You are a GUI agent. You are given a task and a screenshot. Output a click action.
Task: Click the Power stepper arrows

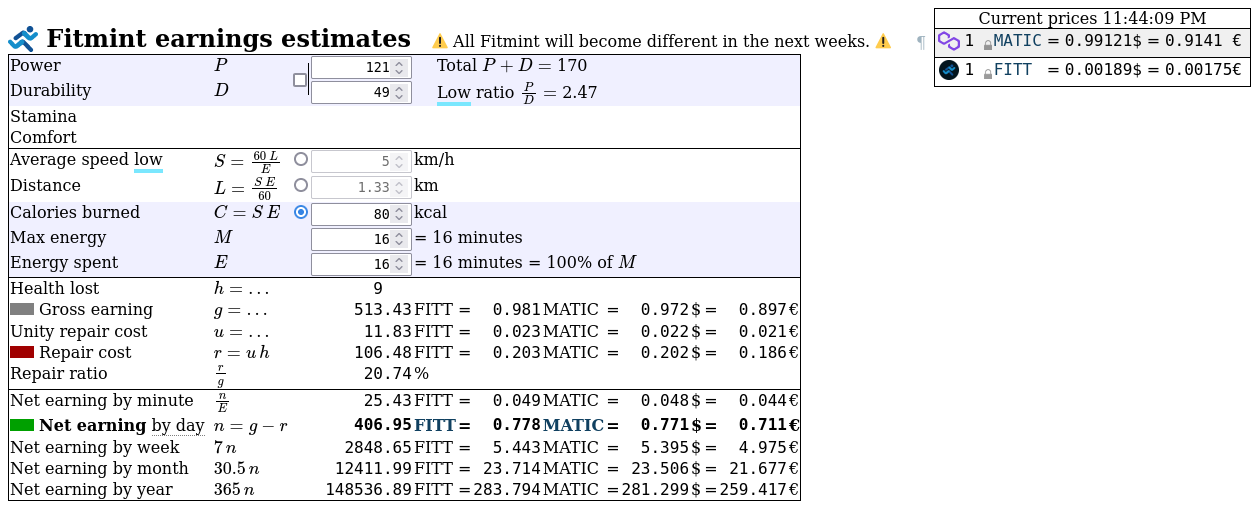(x=400, y=68)
